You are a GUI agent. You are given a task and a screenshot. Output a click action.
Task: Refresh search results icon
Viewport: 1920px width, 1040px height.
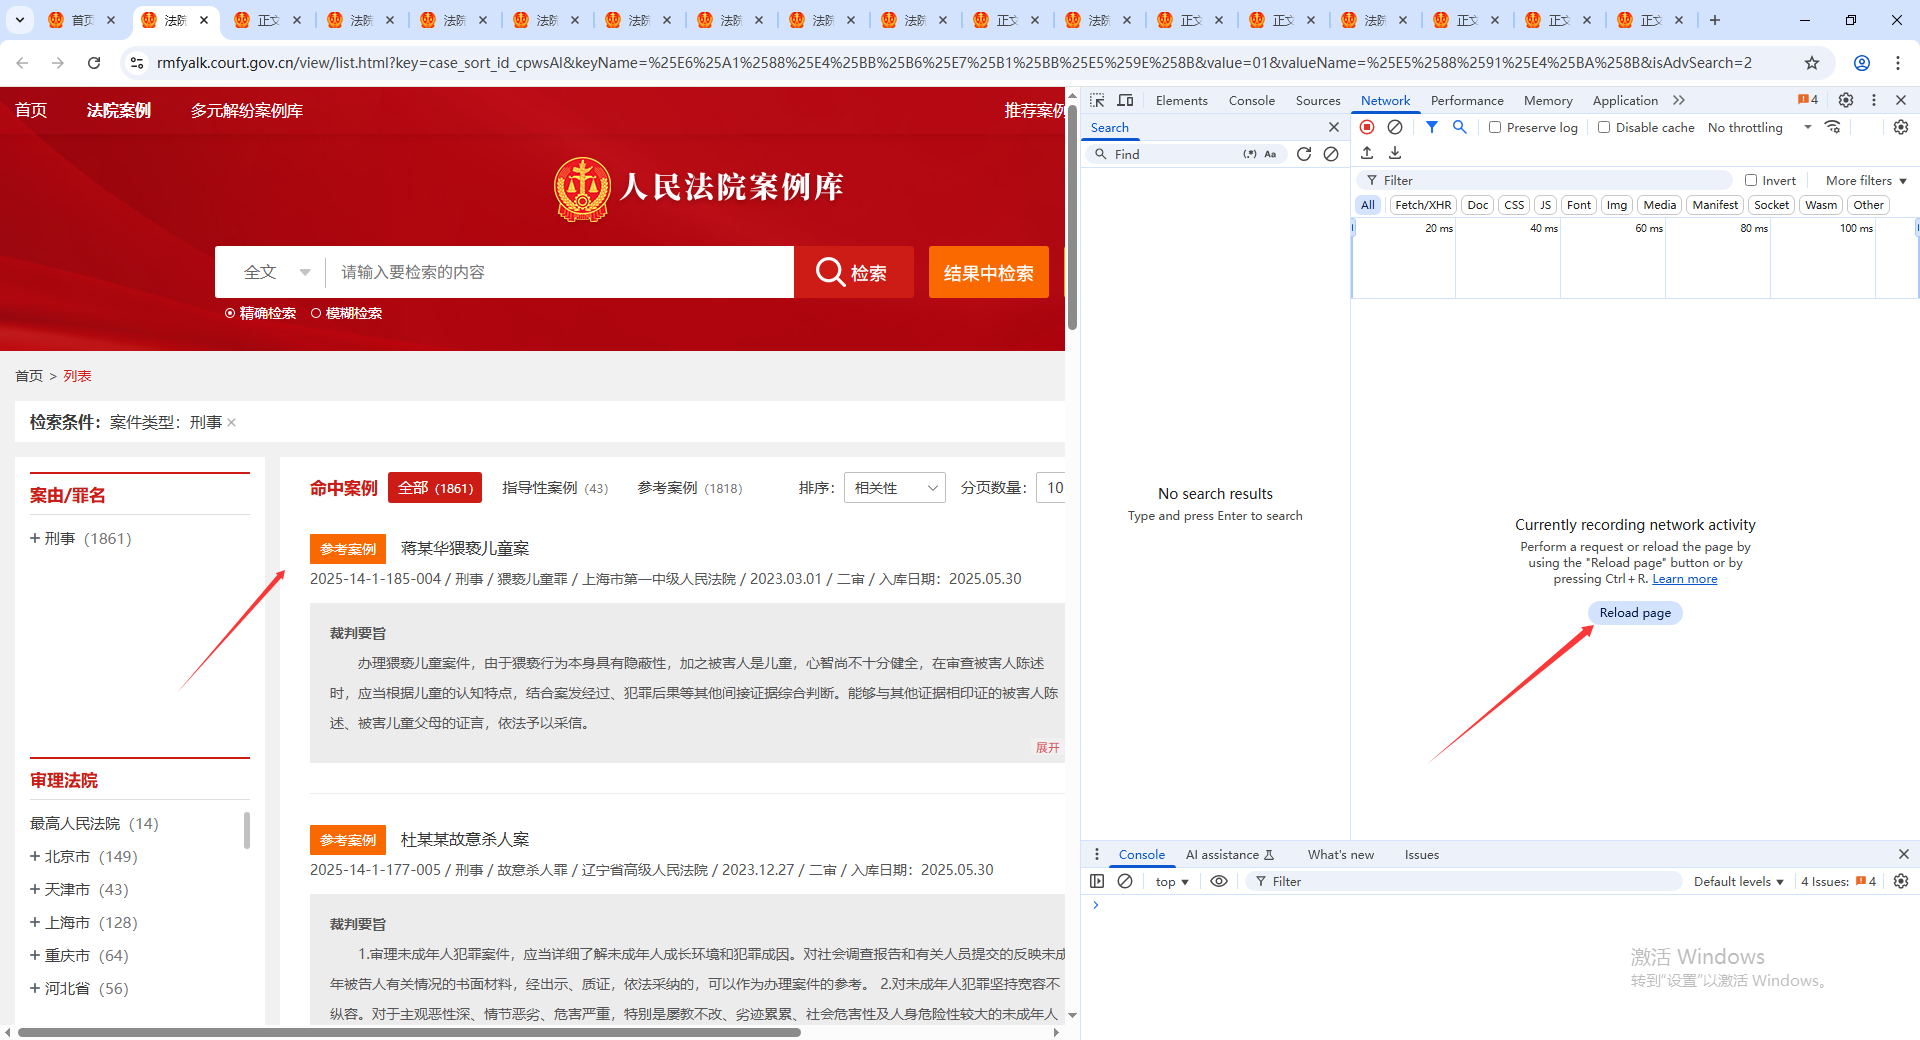tap(1304, 154)
